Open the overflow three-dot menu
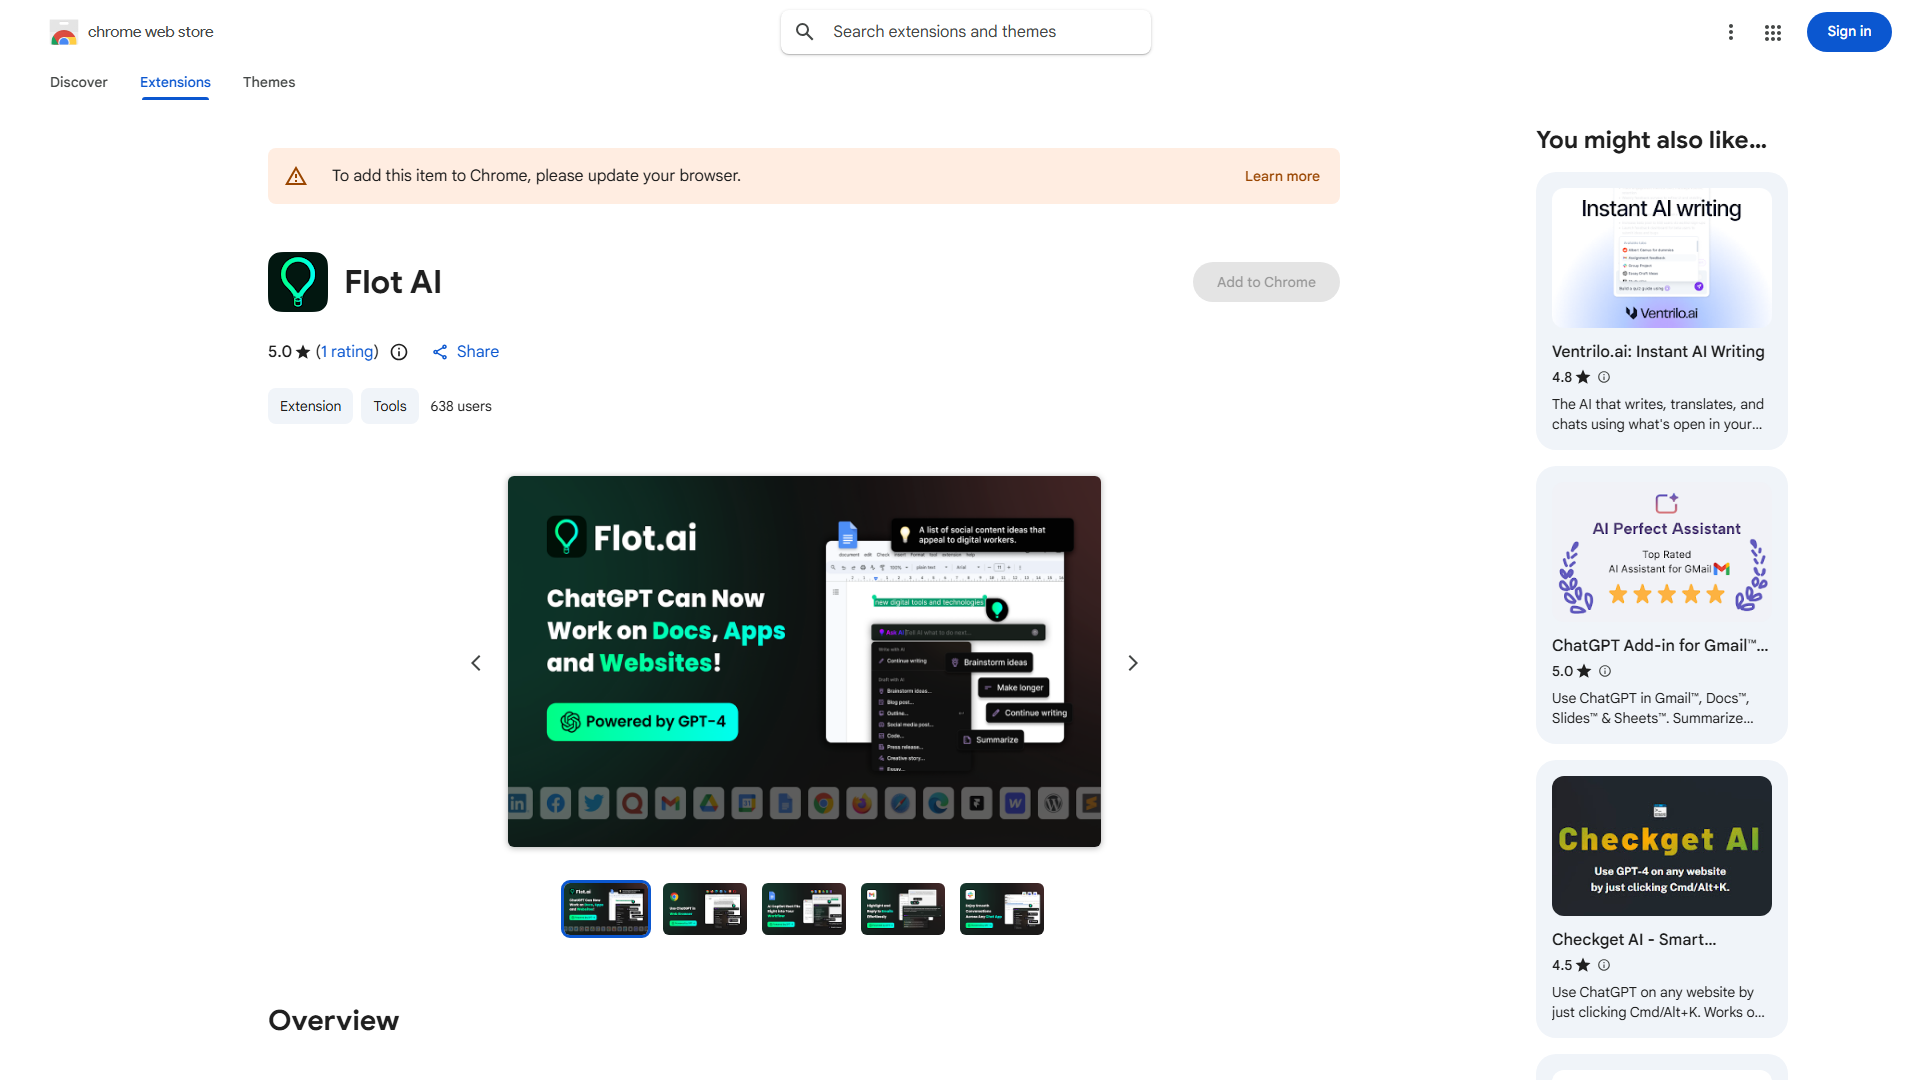1920x1080 pixels. [x=1731, y=32]
